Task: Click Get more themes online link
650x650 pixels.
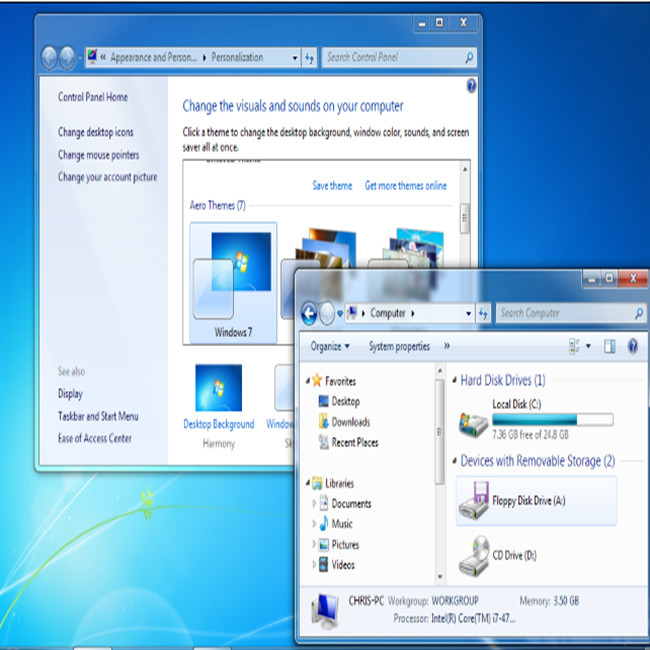Action: pos(405,185)
